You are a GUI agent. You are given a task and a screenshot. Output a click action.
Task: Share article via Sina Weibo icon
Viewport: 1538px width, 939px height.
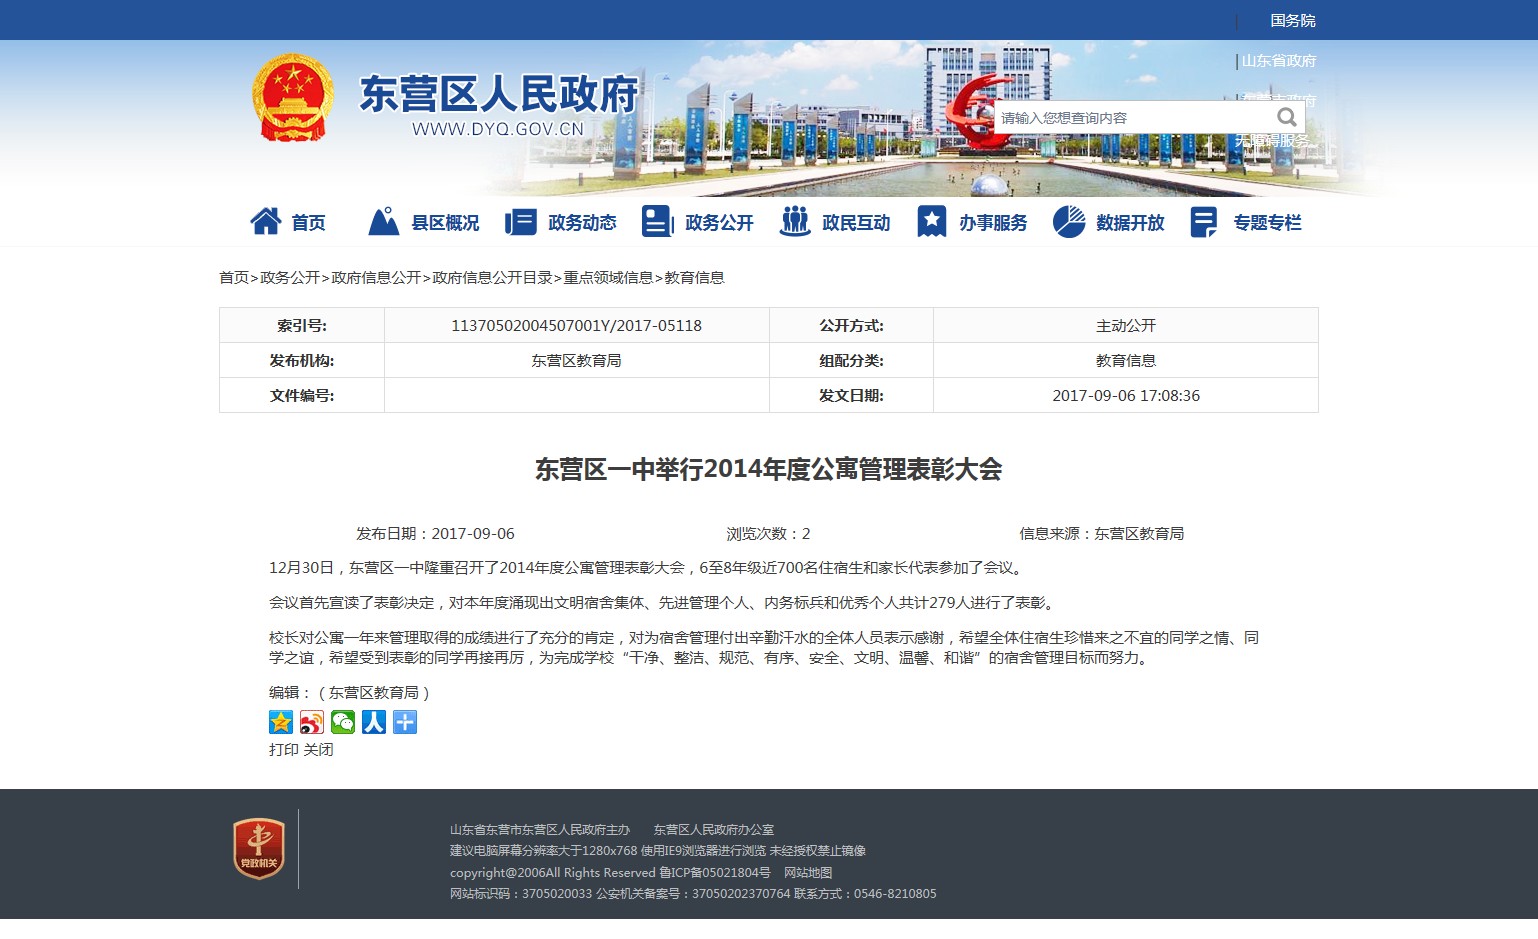coord(312,722)
